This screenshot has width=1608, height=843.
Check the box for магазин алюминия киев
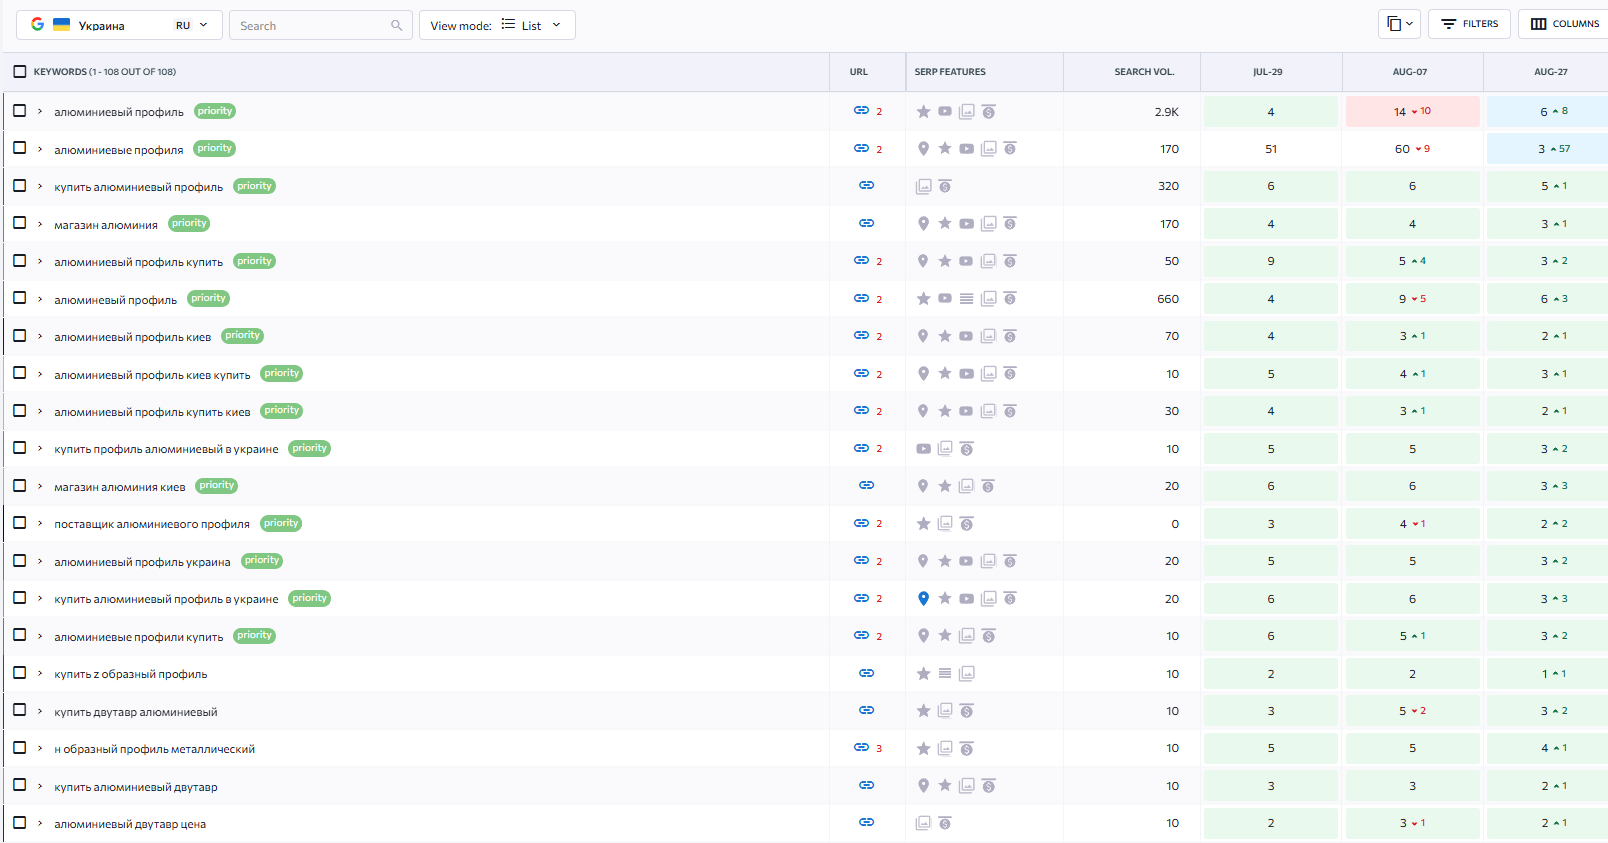20,485
